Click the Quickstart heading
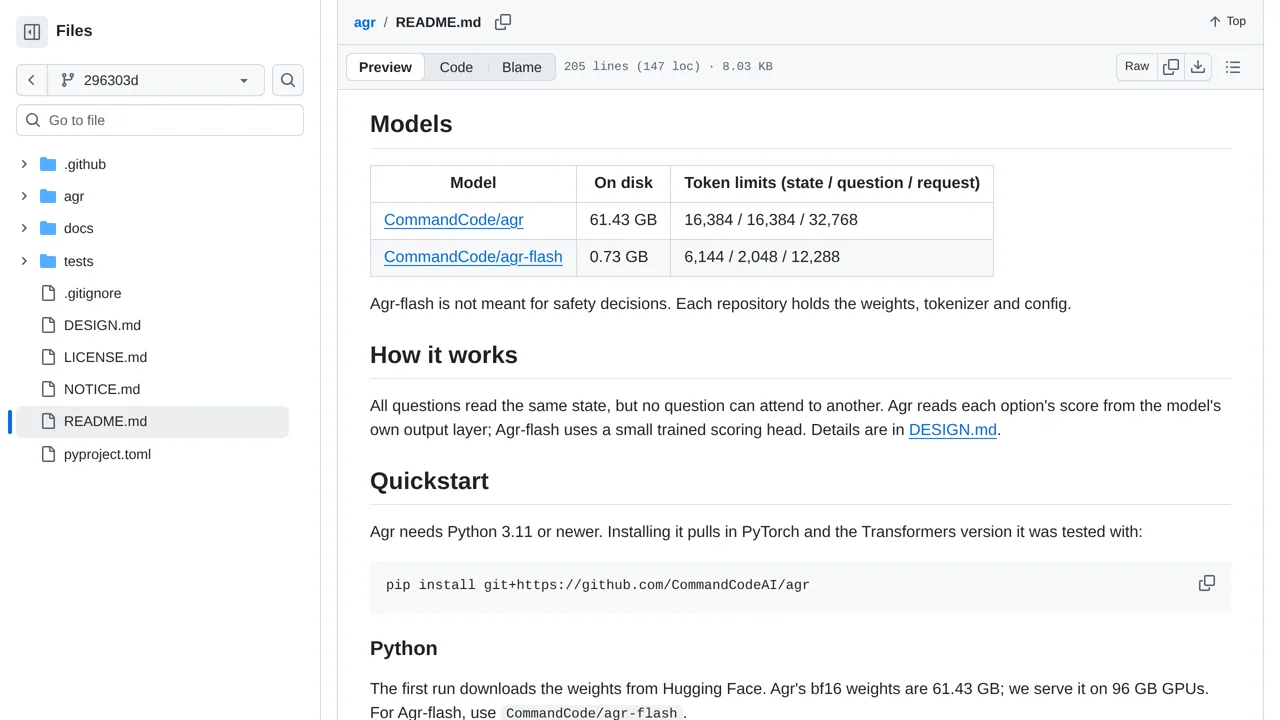 429,481
